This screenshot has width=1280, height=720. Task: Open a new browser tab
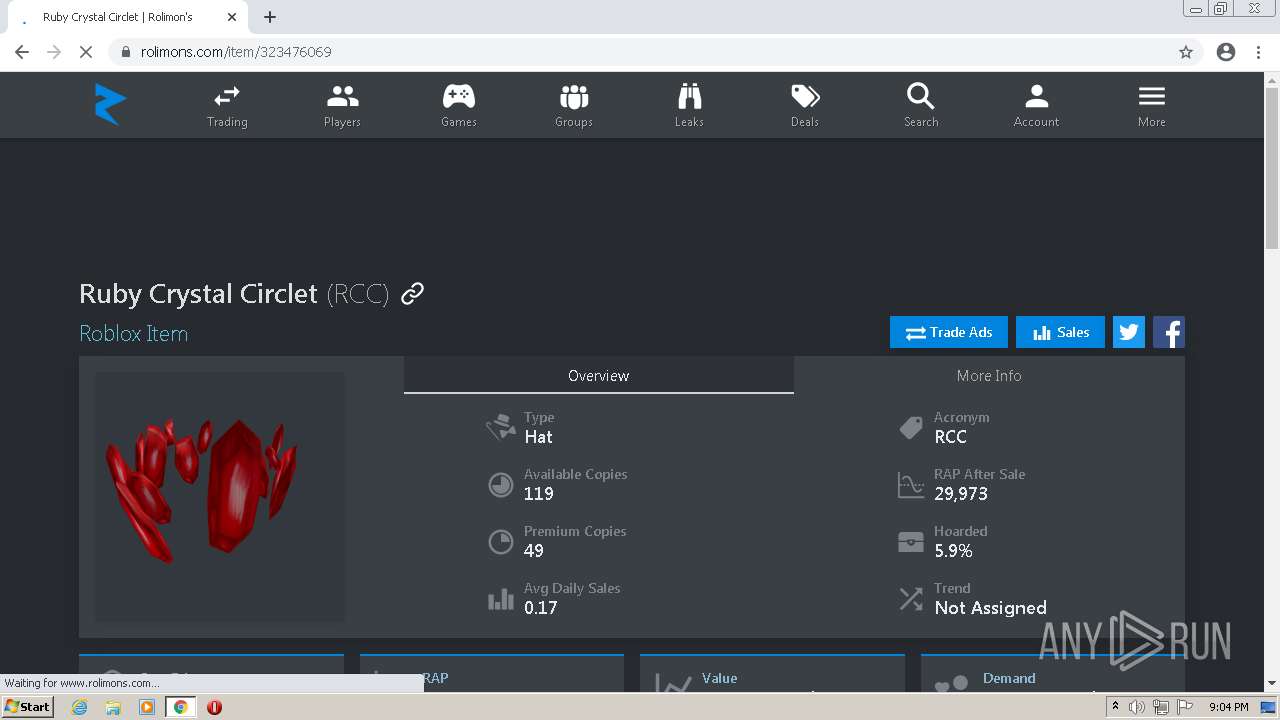tap(270, 17)
